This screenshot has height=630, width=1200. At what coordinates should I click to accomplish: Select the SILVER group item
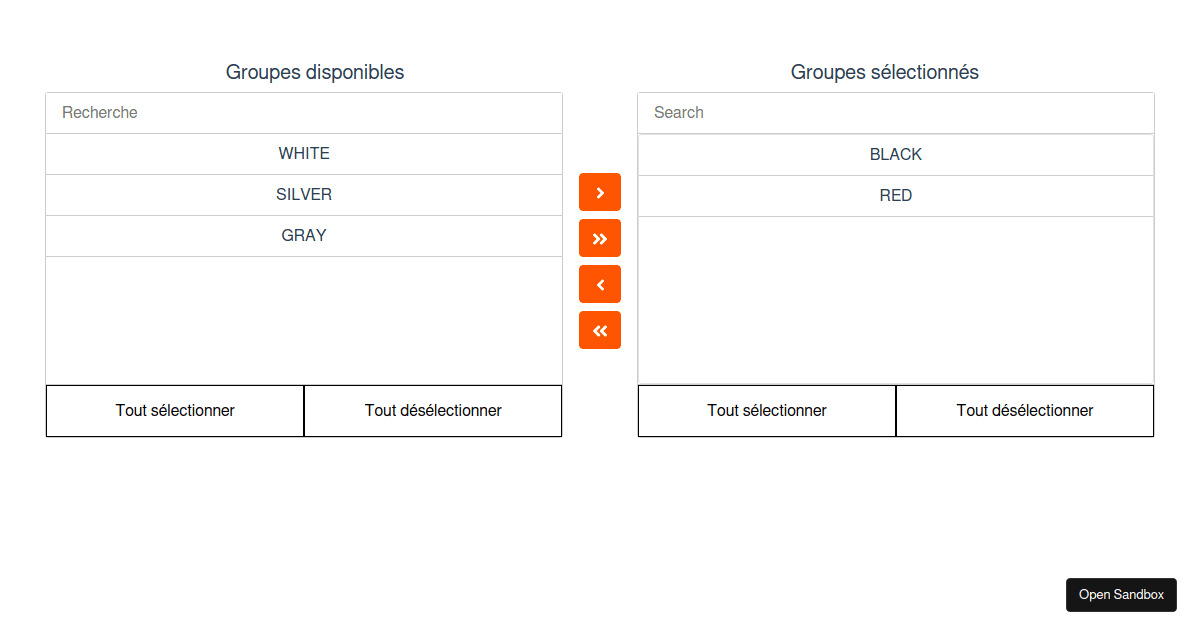click(304, 195)
